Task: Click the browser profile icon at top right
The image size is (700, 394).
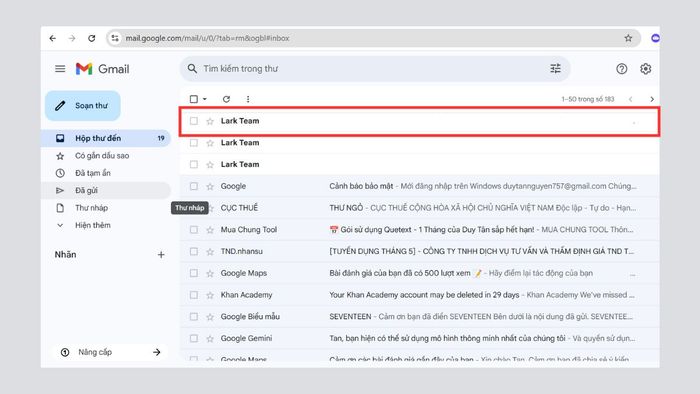Action: [655, 38]
